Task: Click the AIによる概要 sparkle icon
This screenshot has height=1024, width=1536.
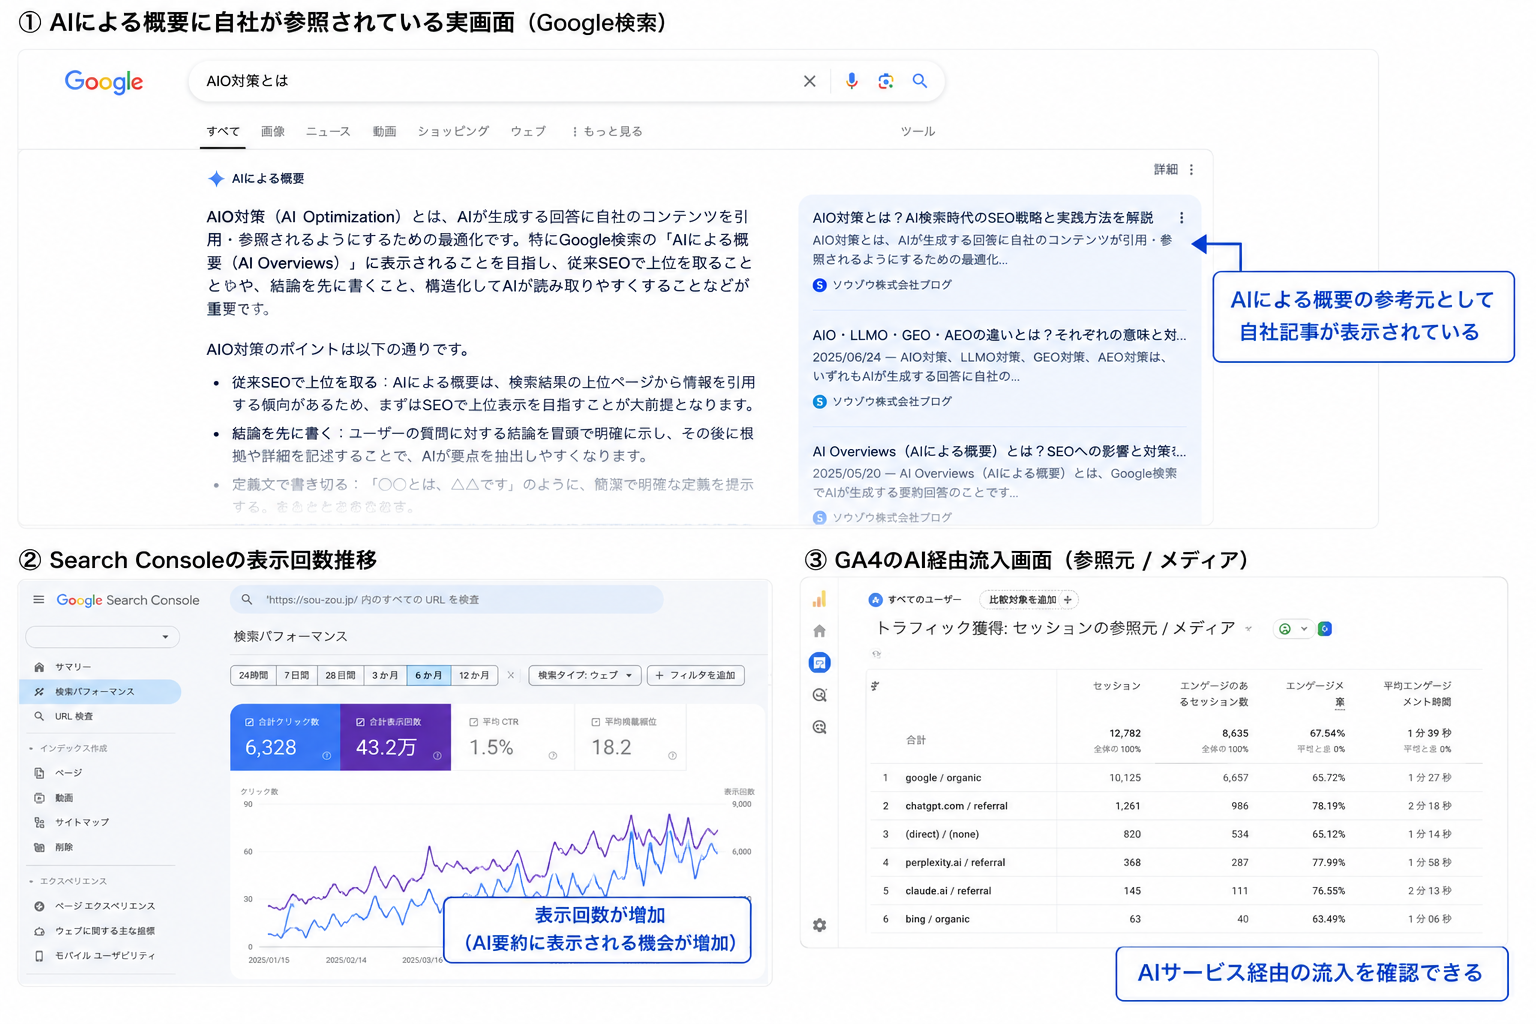Action: (x=216, y=179)
